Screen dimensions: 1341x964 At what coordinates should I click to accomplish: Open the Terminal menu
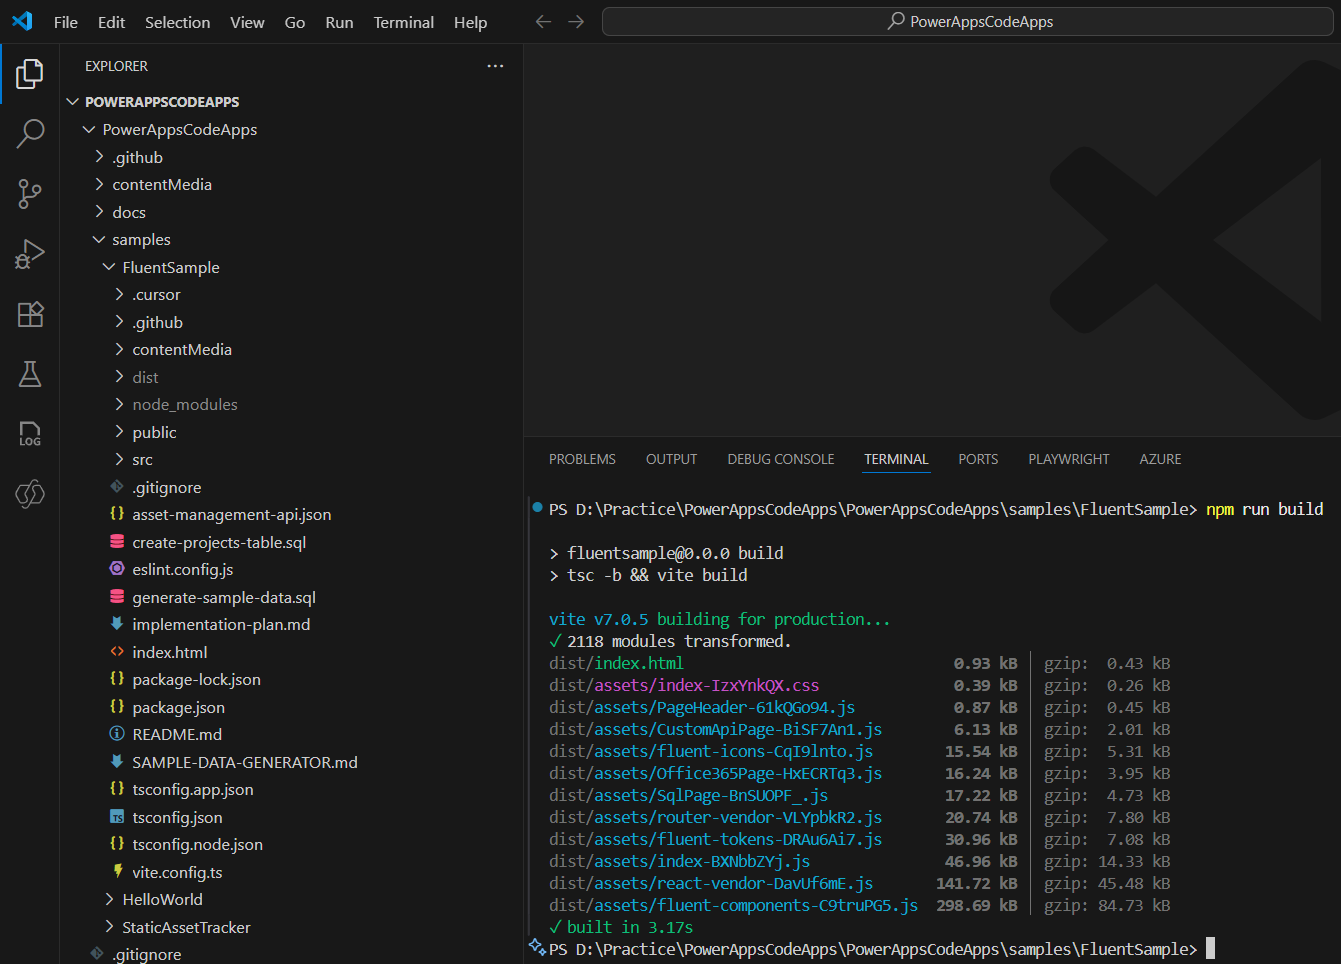click(403, 22)
